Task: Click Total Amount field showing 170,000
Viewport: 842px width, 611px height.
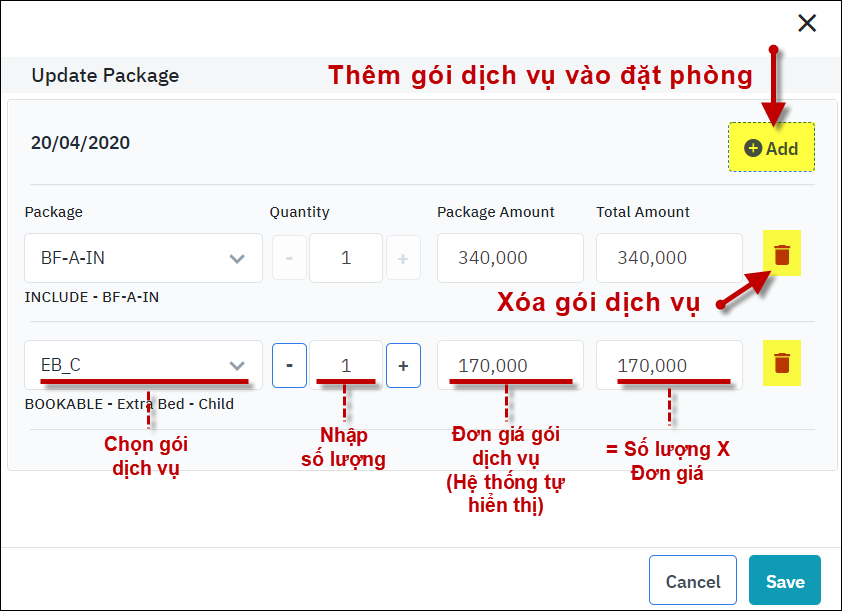Action: tap(669, 365)
